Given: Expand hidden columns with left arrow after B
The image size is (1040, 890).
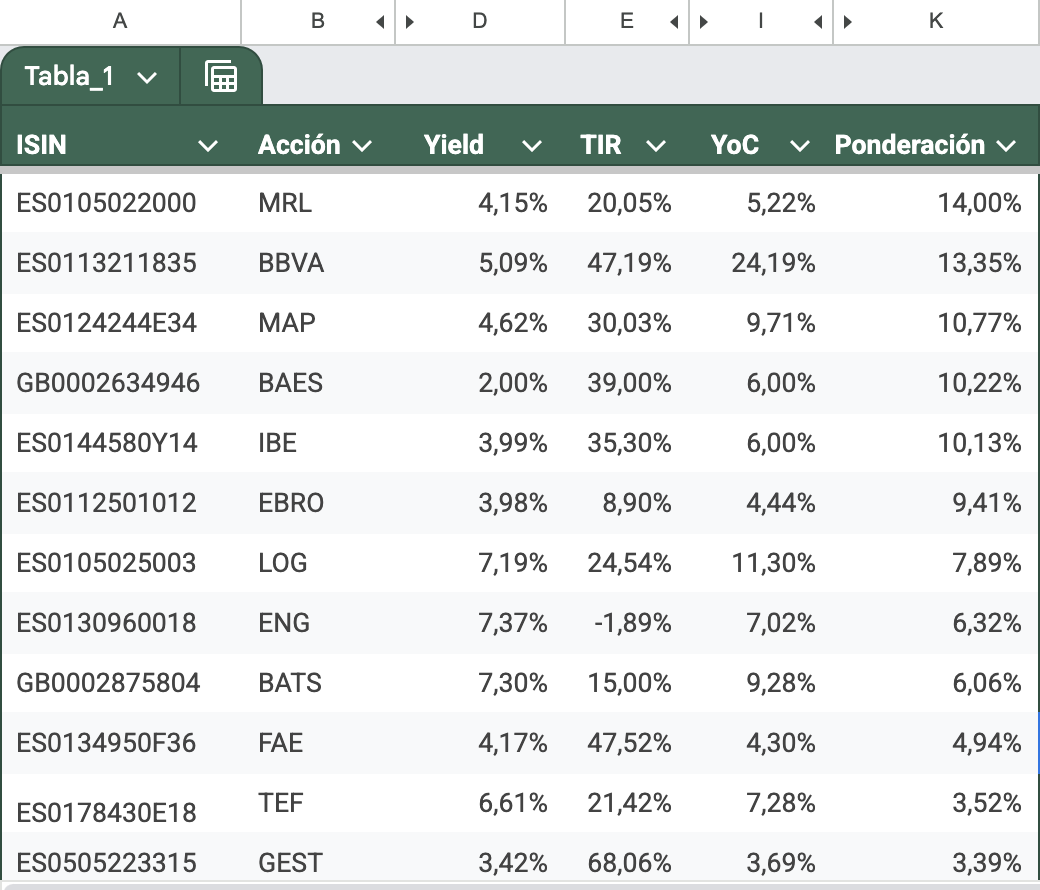Looking at the screenshot, I should point(380,22).
